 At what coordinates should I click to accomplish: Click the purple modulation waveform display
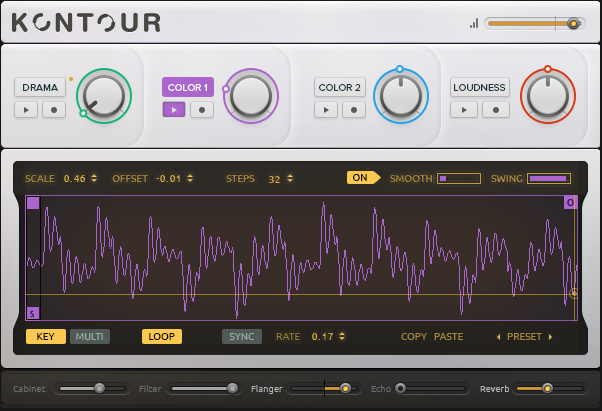point(301,258)
